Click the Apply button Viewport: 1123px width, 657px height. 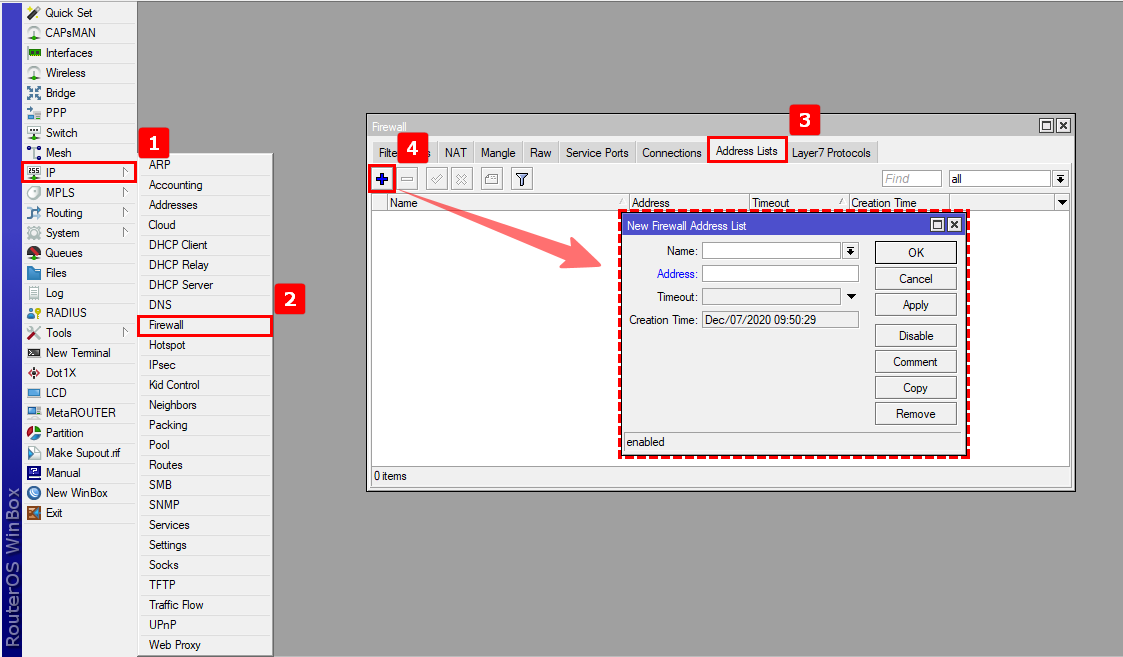pyautogui.click(x=915, y=305)
